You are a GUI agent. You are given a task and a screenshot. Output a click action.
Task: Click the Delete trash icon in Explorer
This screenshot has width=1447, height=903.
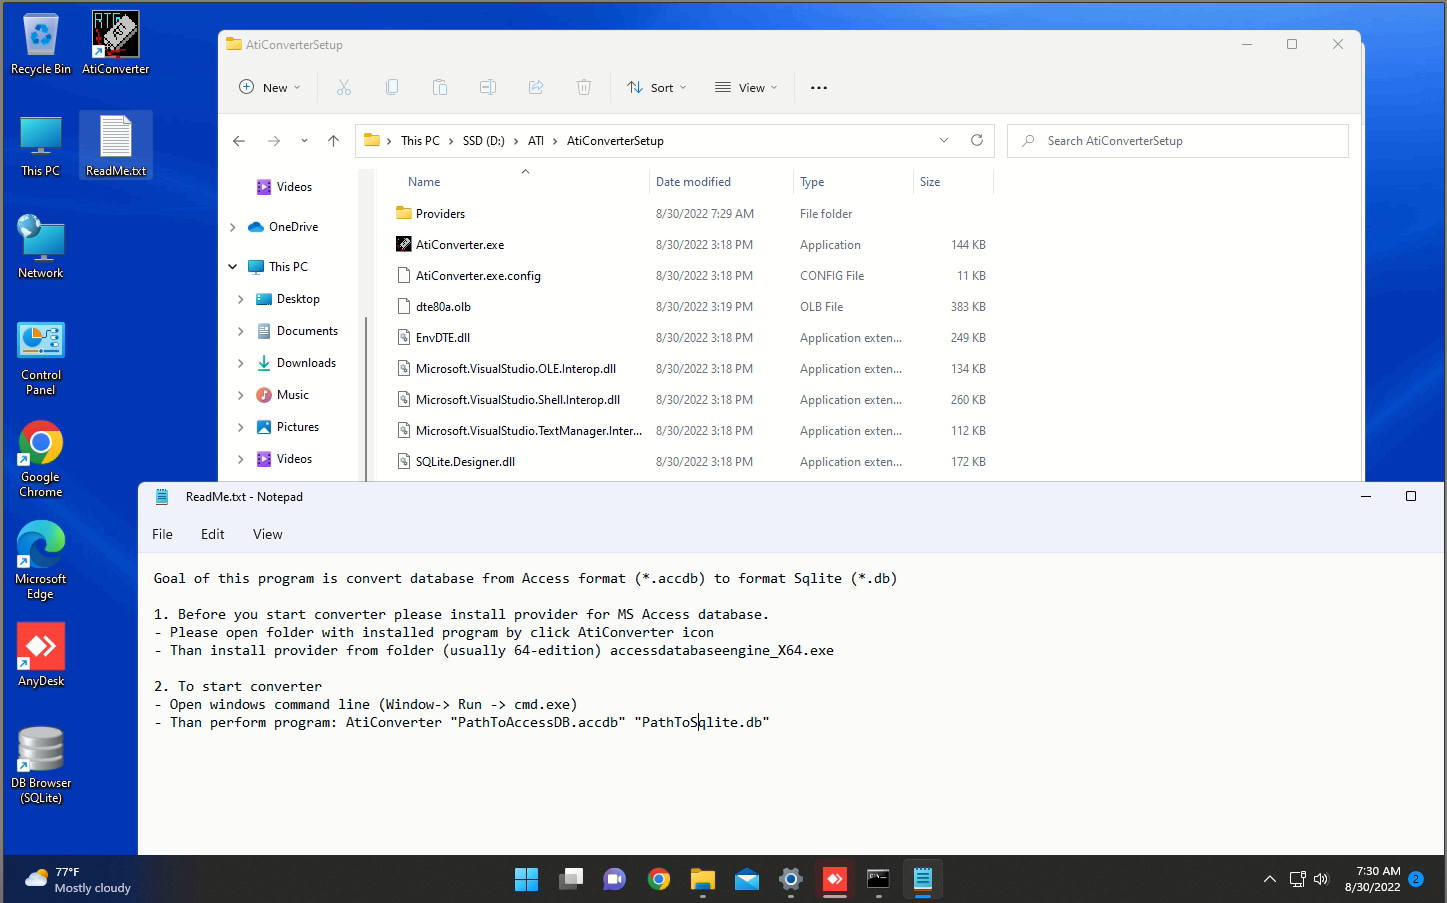584,88
